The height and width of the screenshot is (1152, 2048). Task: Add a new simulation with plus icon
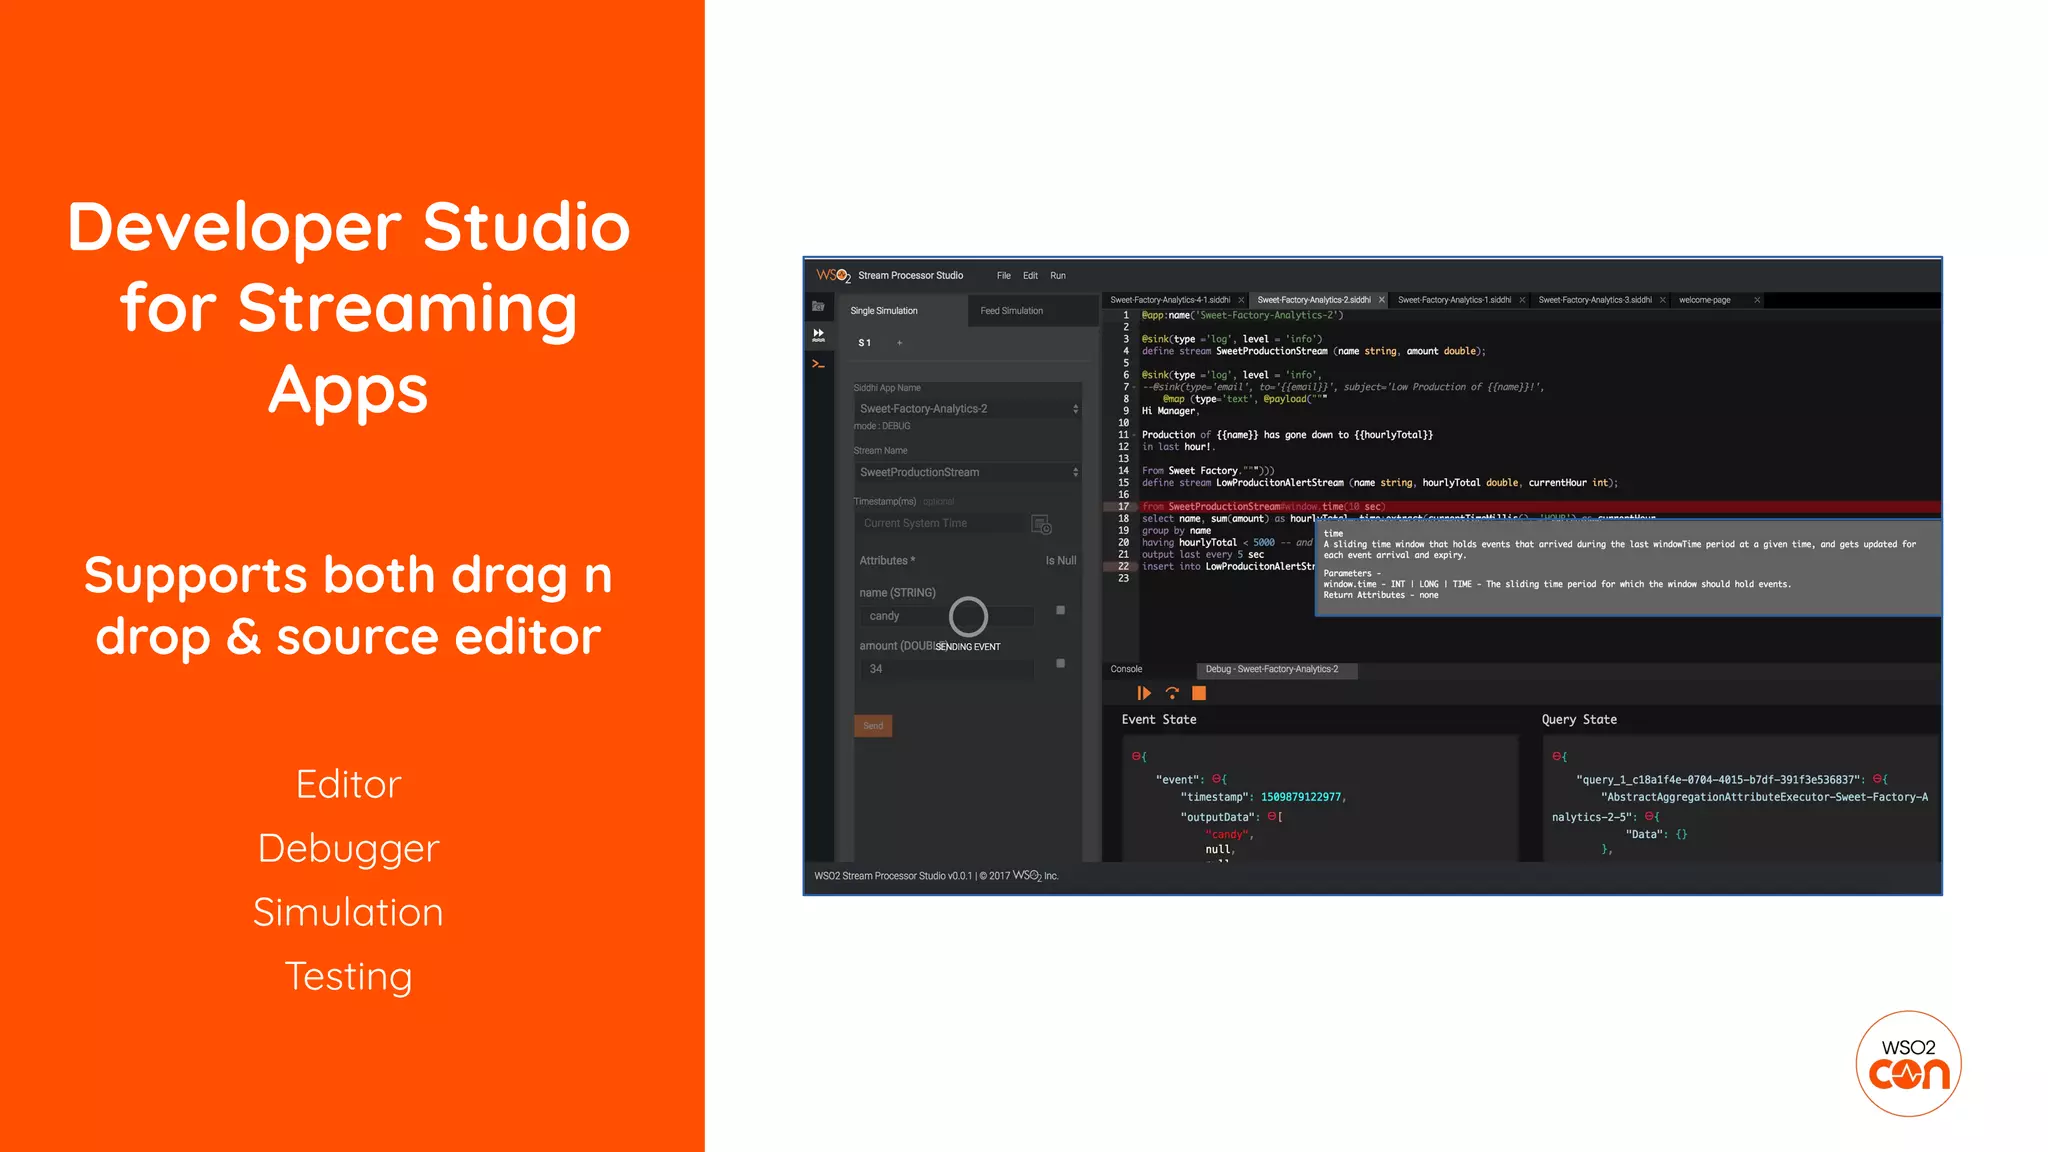click(x=899, y=343)
